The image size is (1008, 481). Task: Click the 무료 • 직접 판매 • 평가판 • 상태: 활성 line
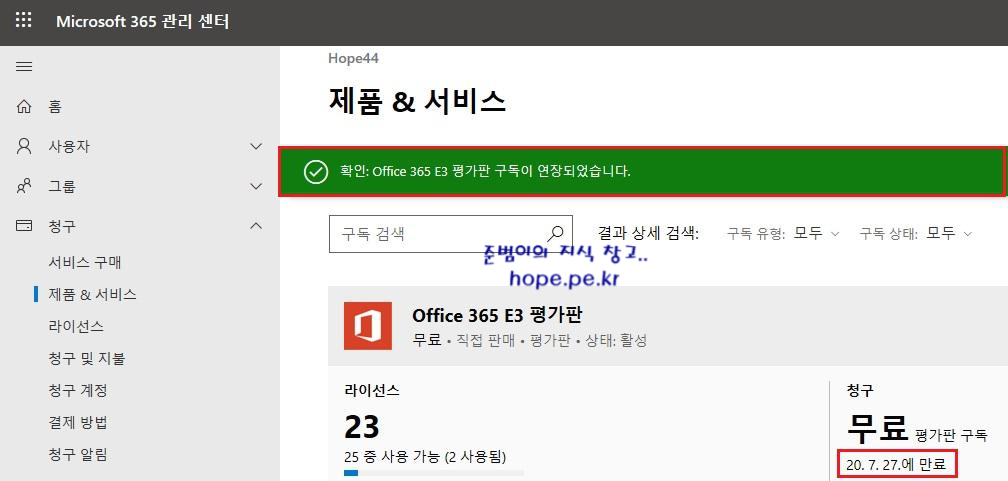click(530, 341)
